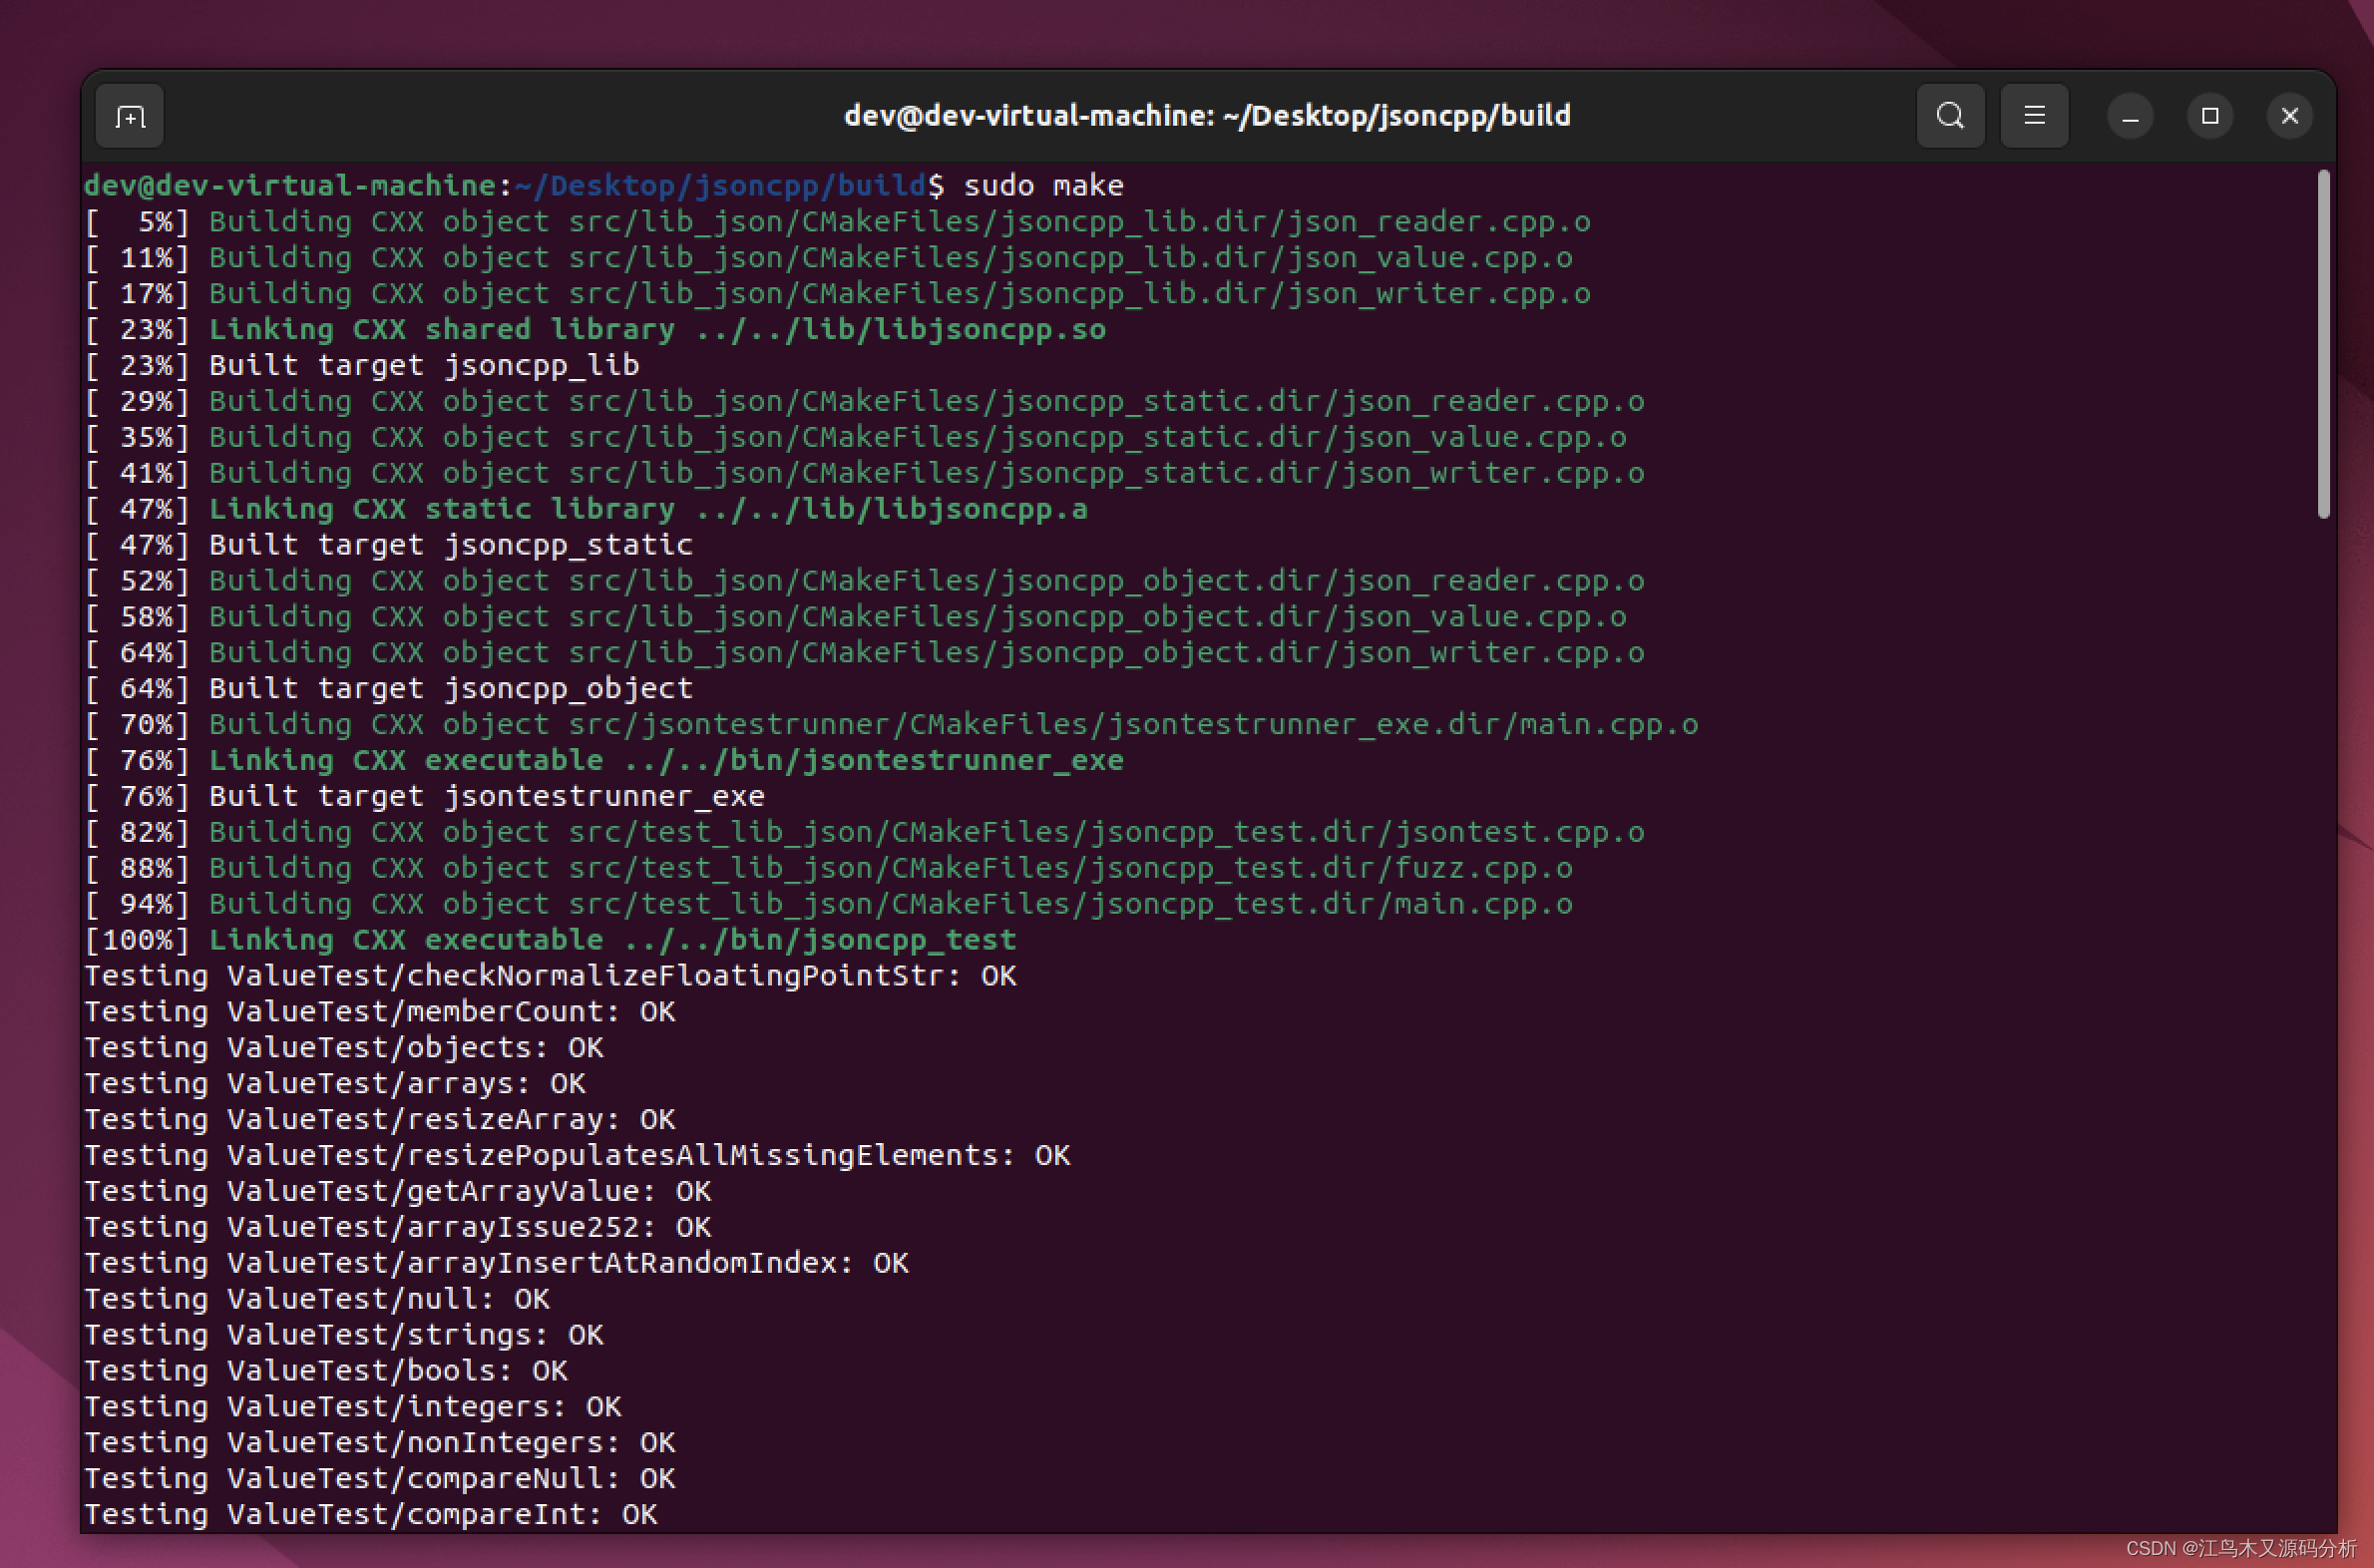Click the jsontest.cpp.o build line

864,833
